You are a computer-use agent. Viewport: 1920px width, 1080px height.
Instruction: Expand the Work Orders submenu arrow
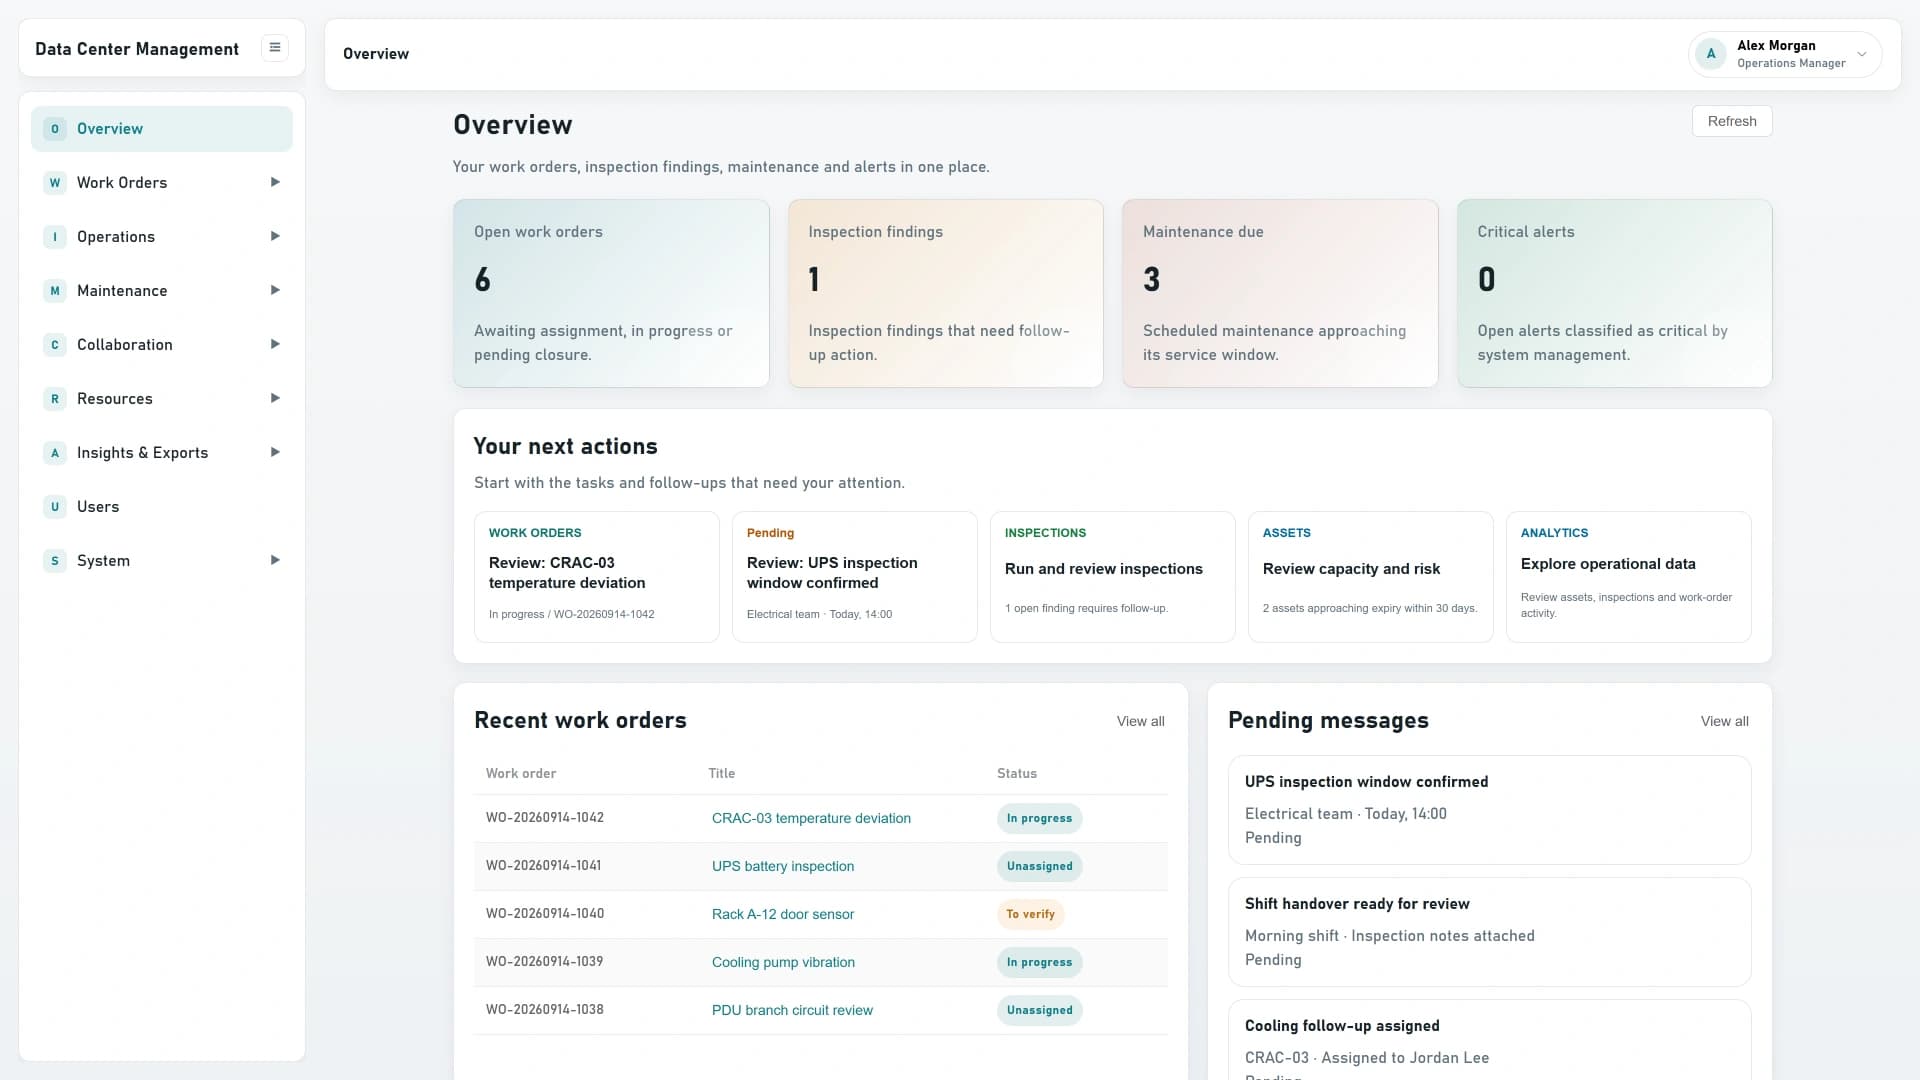(275, 182)
